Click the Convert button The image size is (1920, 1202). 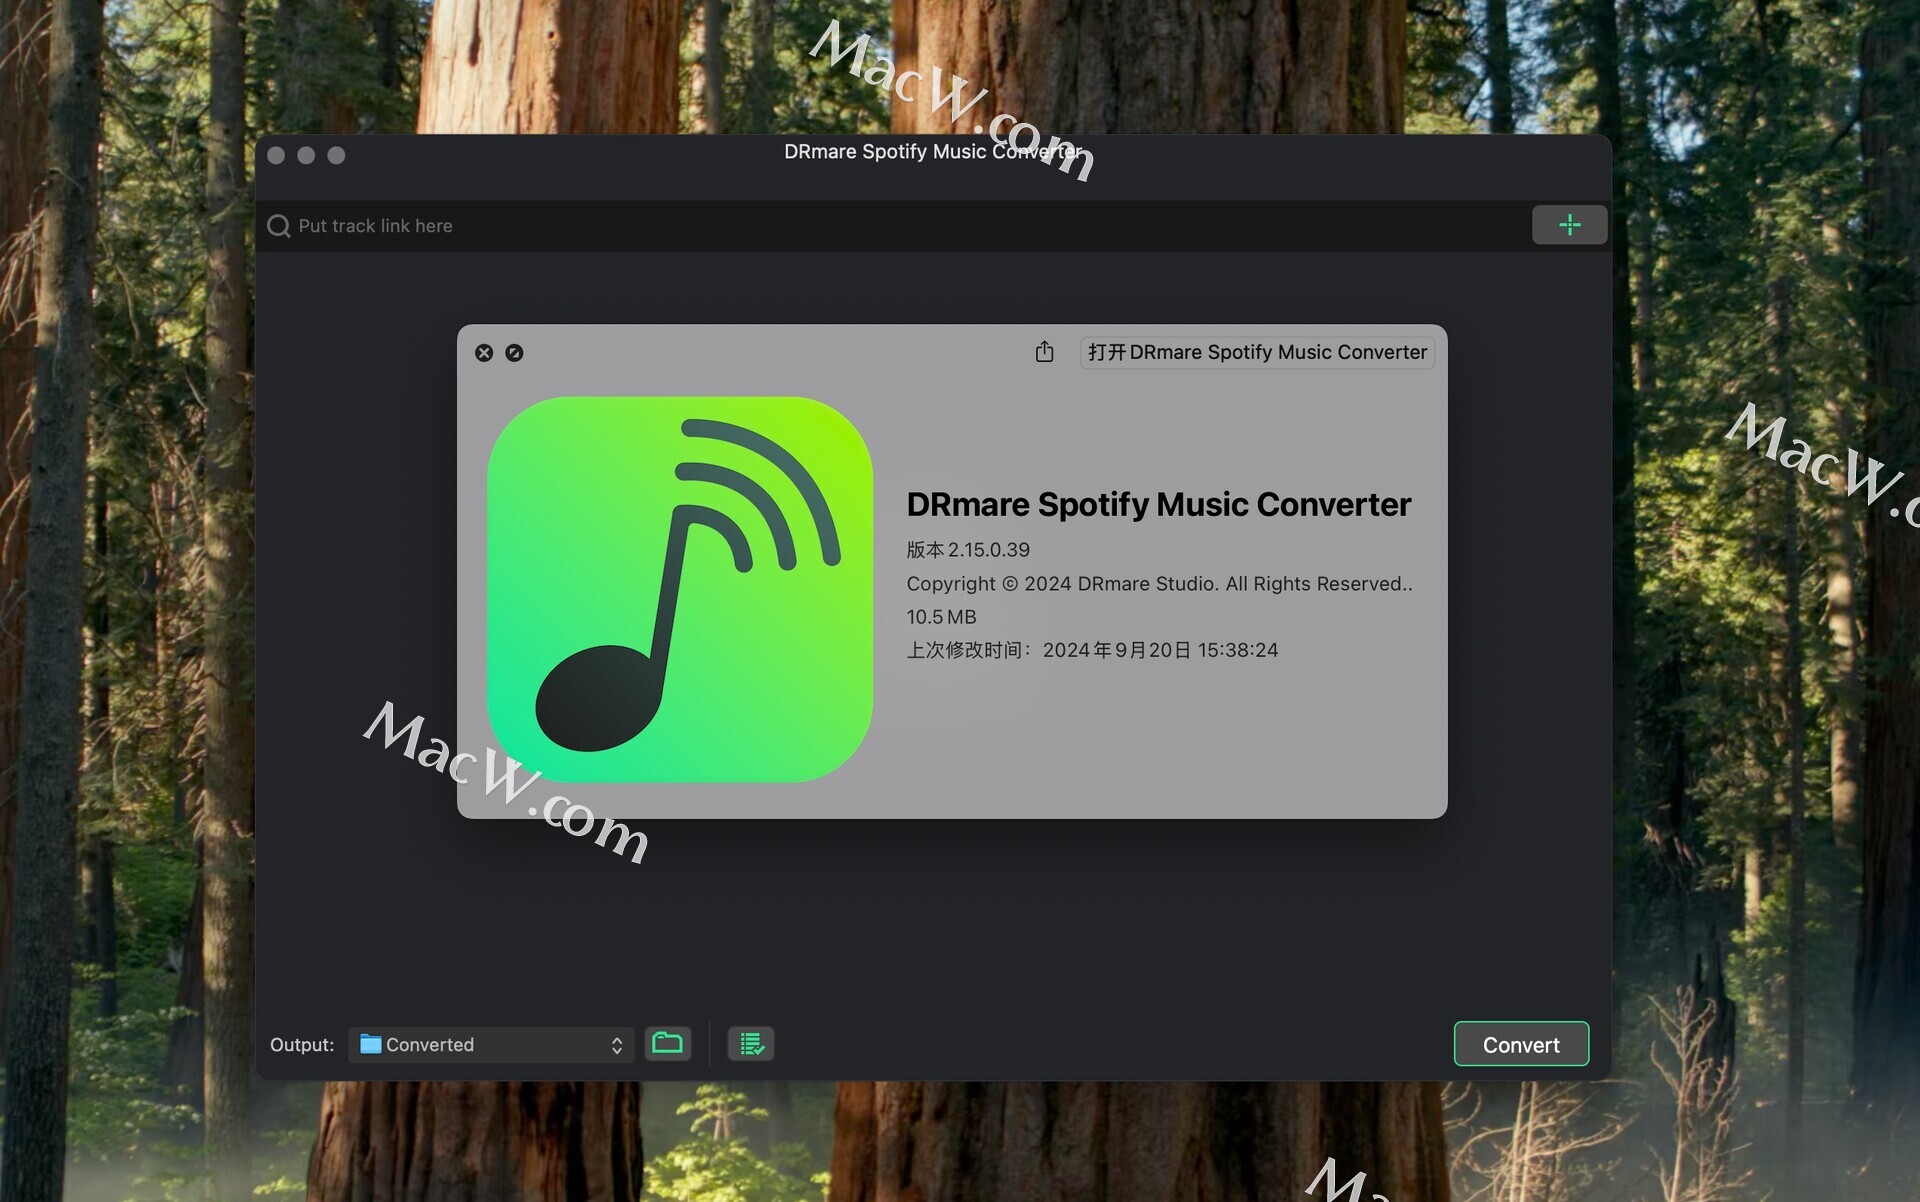1521,1044
